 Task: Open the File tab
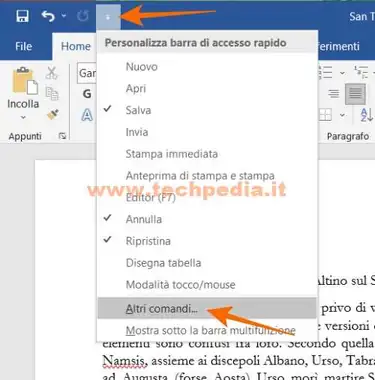(24, 46)
